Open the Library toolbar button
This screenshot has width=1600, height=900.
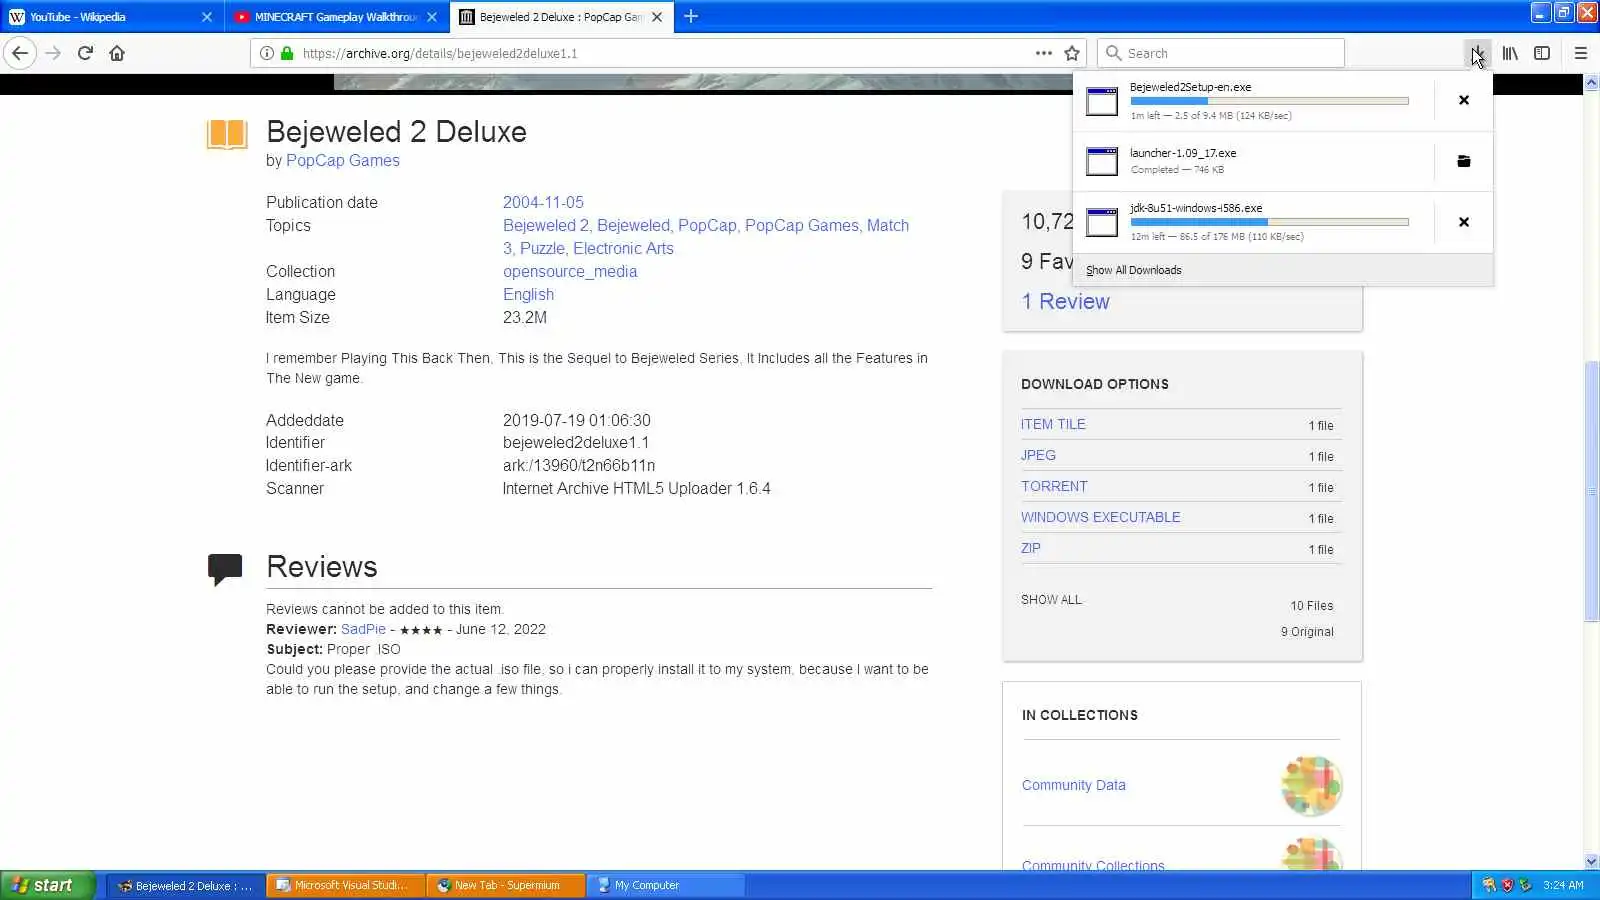click(1510, 53)
